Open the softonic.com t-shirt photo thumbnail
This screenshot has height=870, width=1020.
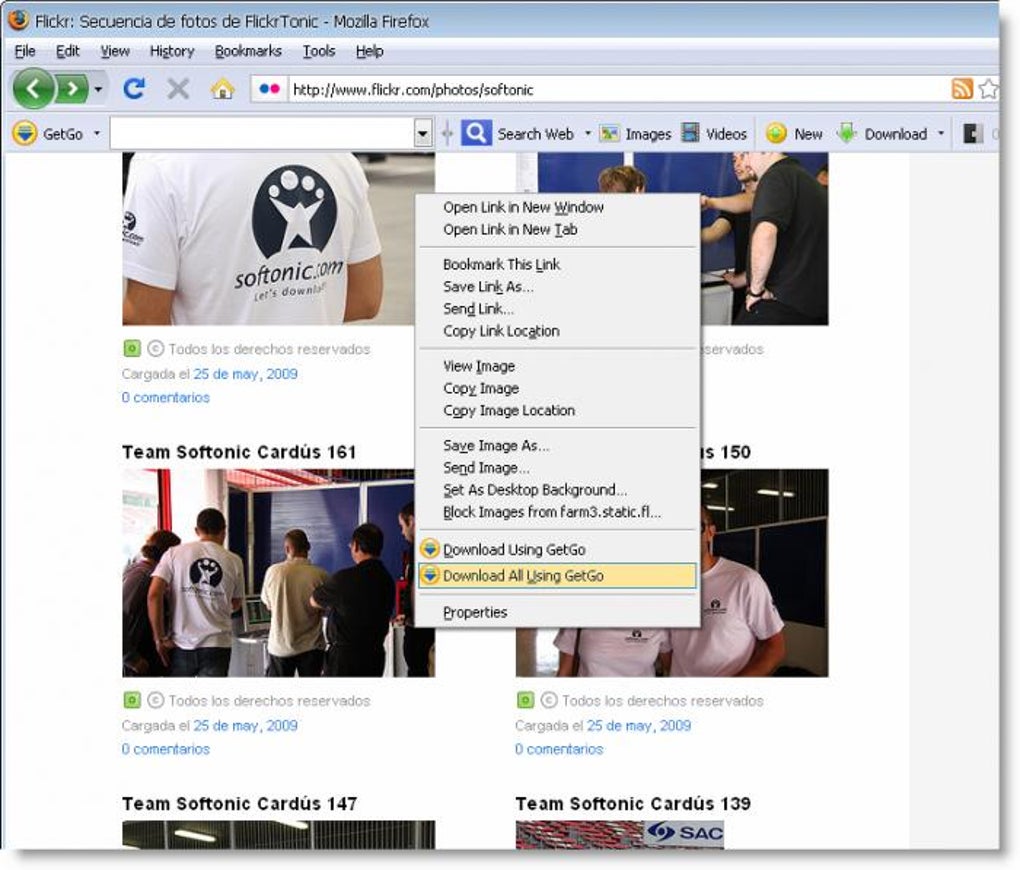click(268, 238)
